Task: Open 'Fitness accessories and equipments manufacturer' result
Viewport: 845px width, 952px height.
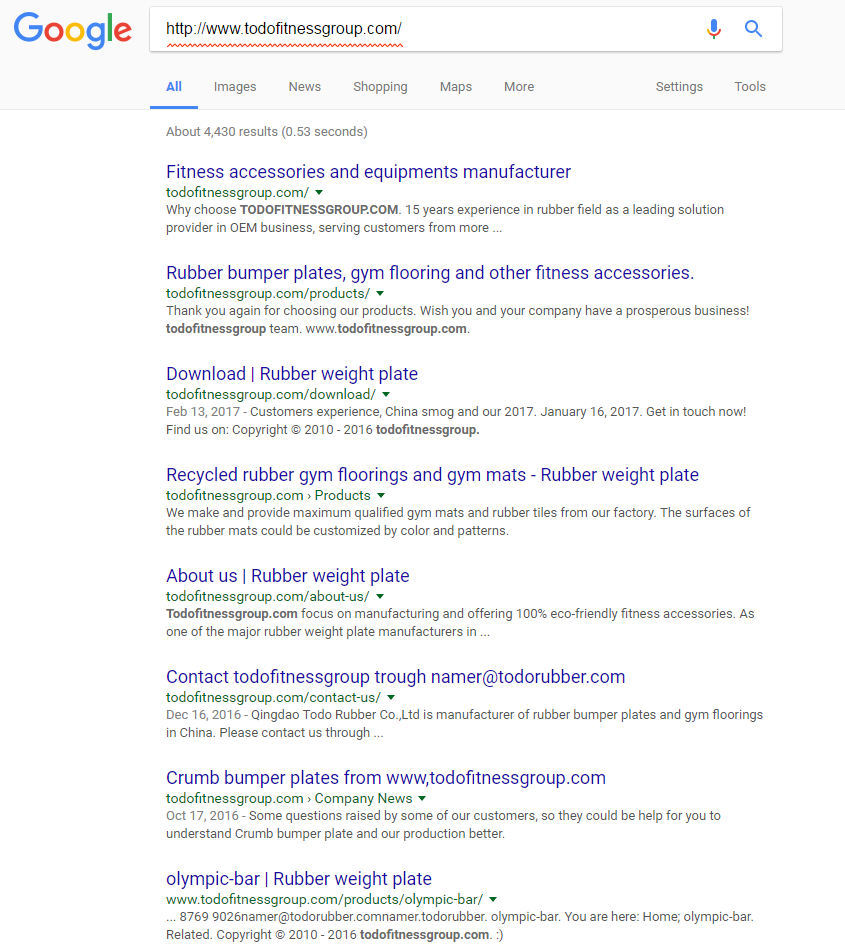Action: (x=368, y=172)
